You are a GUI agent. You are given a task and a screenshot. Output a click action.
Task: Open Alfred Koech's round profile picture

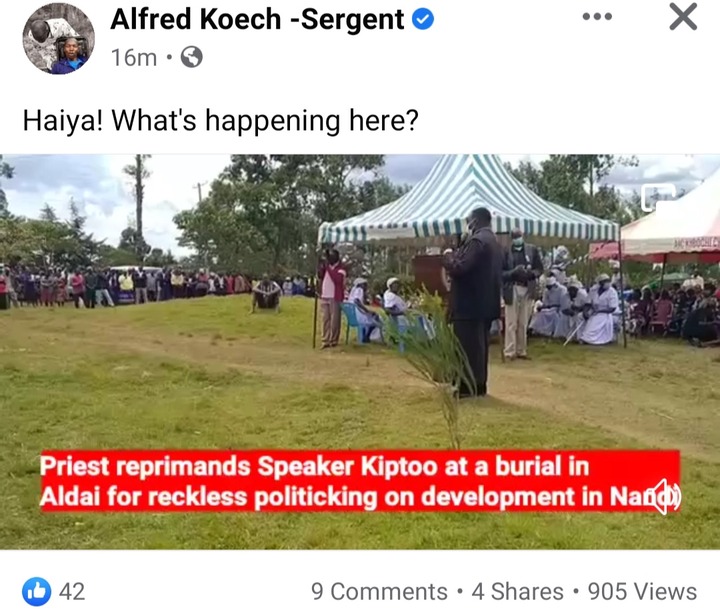coord(58,38)
